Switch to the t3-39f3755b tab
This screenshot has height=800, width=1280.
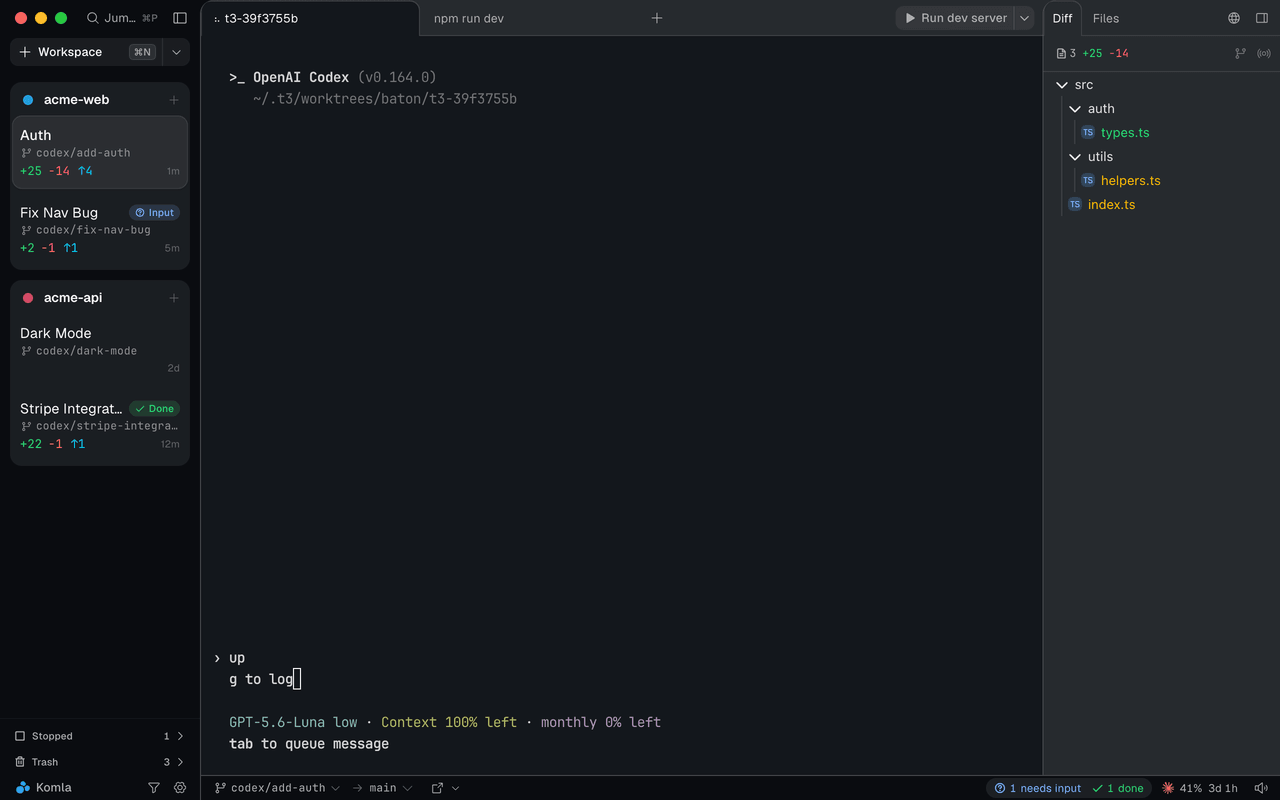pyautogui.click(x=310, y=18)
